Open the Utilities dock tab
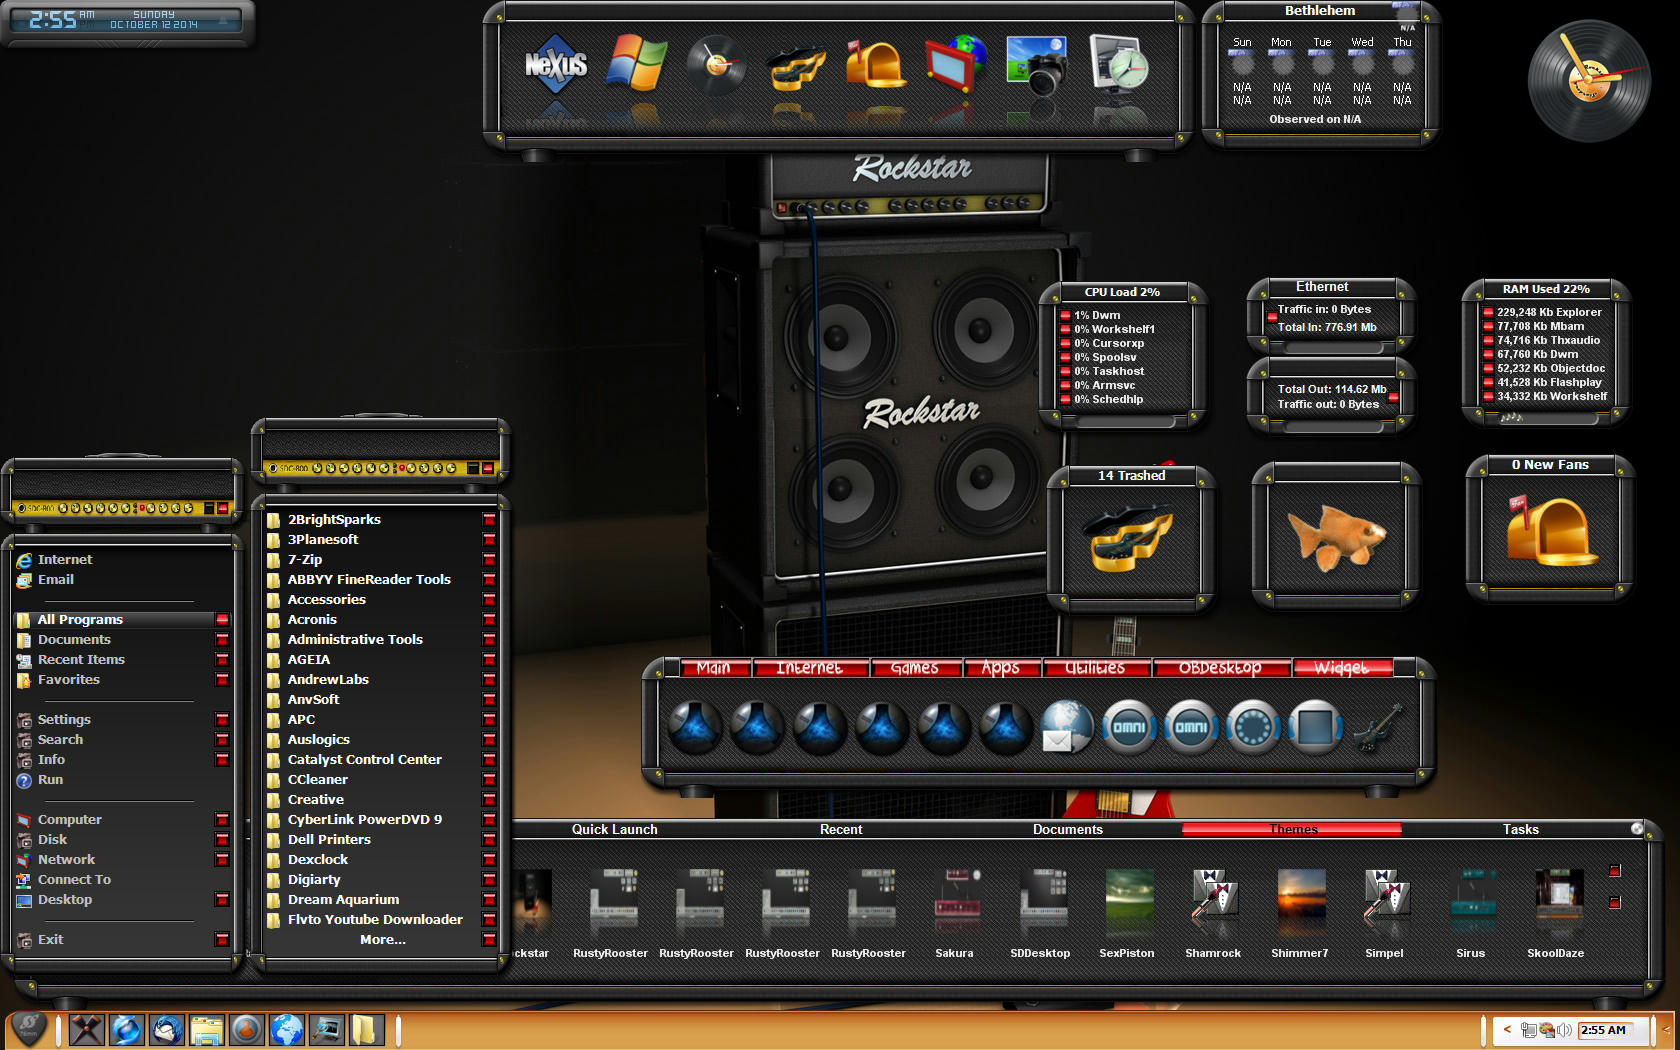The height and width of the screenshot is (1050, 1680). point(1096,668)
